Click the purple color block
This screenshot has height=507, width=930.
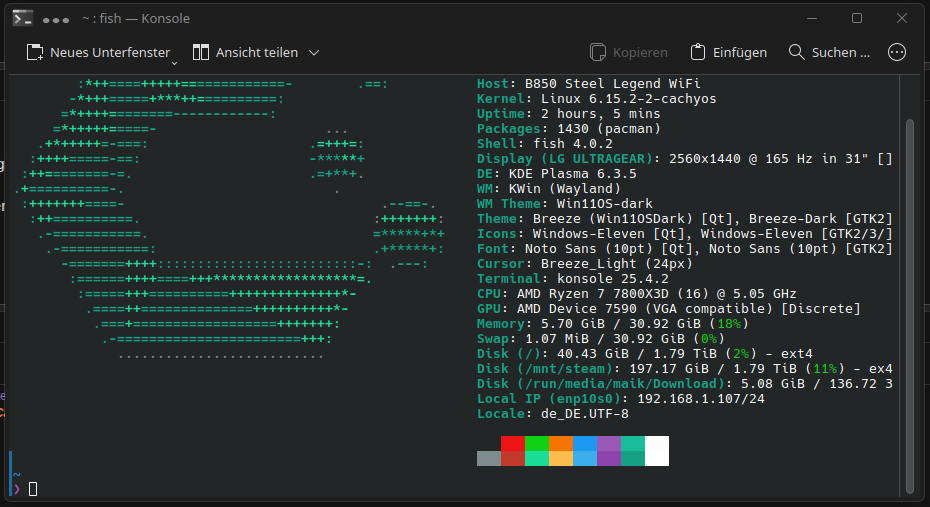(609, 444)
